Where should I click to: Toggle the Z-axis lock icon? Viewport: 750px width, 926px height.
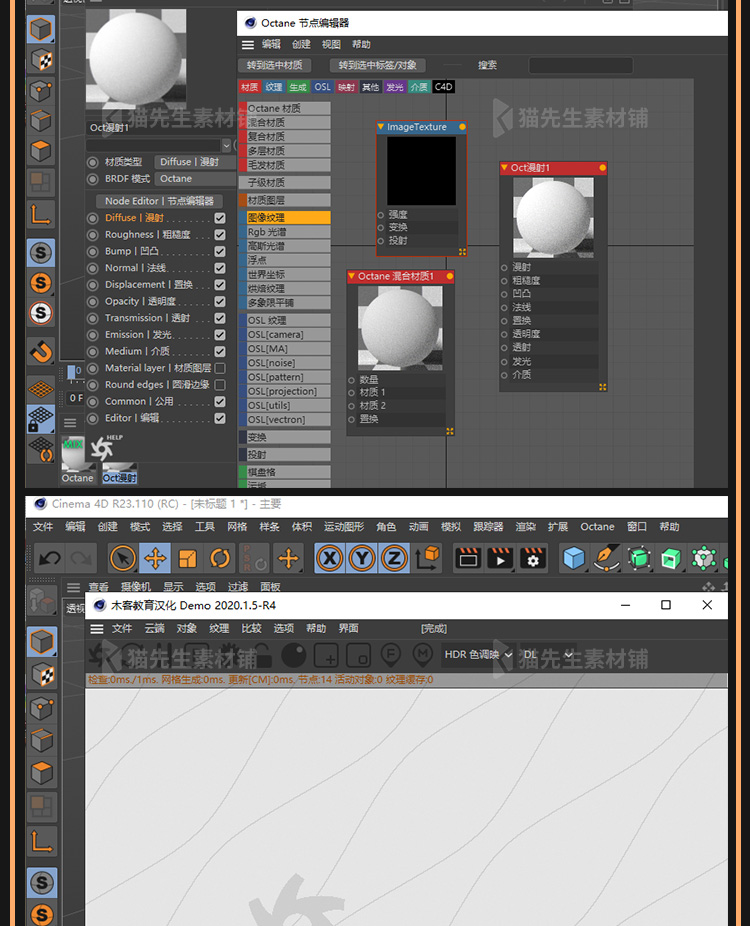click(x=394, y=559)
